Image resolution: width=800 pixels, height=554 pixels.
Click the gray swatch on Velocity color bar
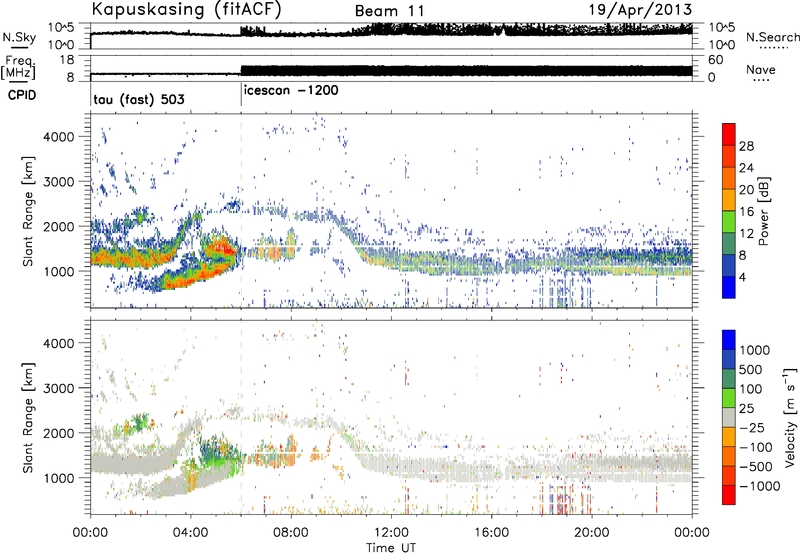click(729, 418)
